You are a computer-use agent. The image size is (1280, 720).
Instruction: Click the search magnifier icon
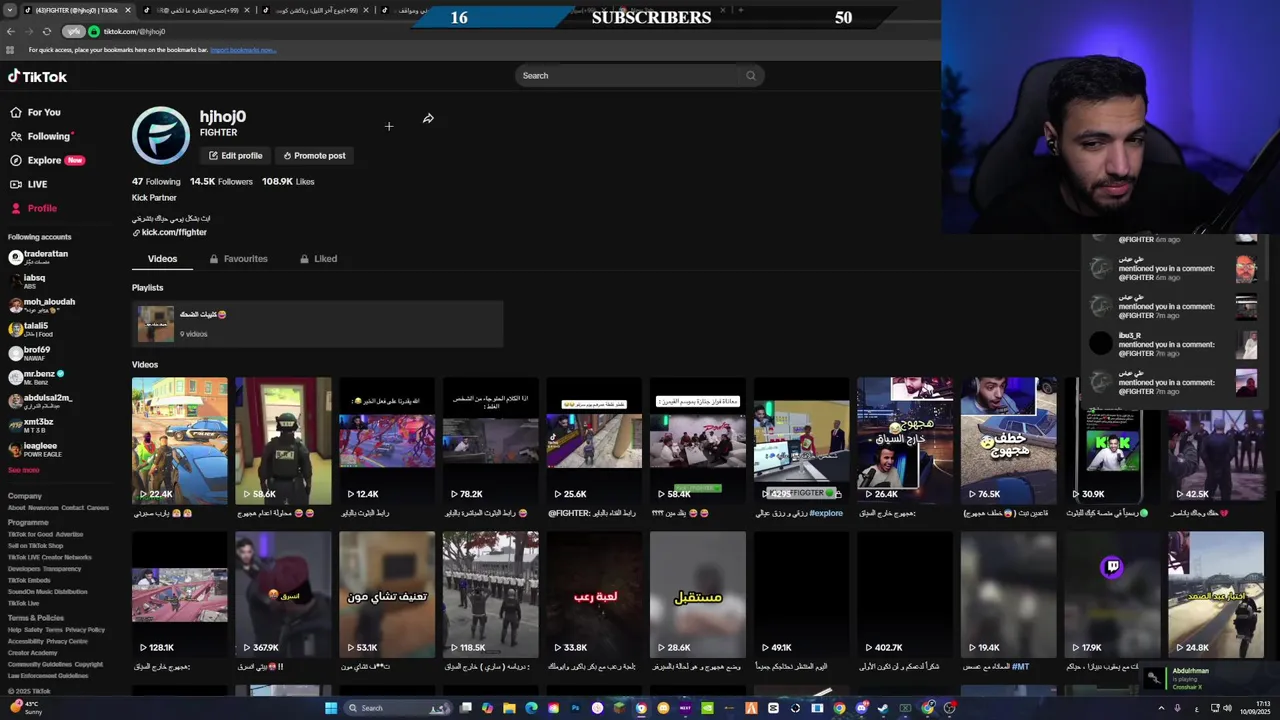[751, 75]
